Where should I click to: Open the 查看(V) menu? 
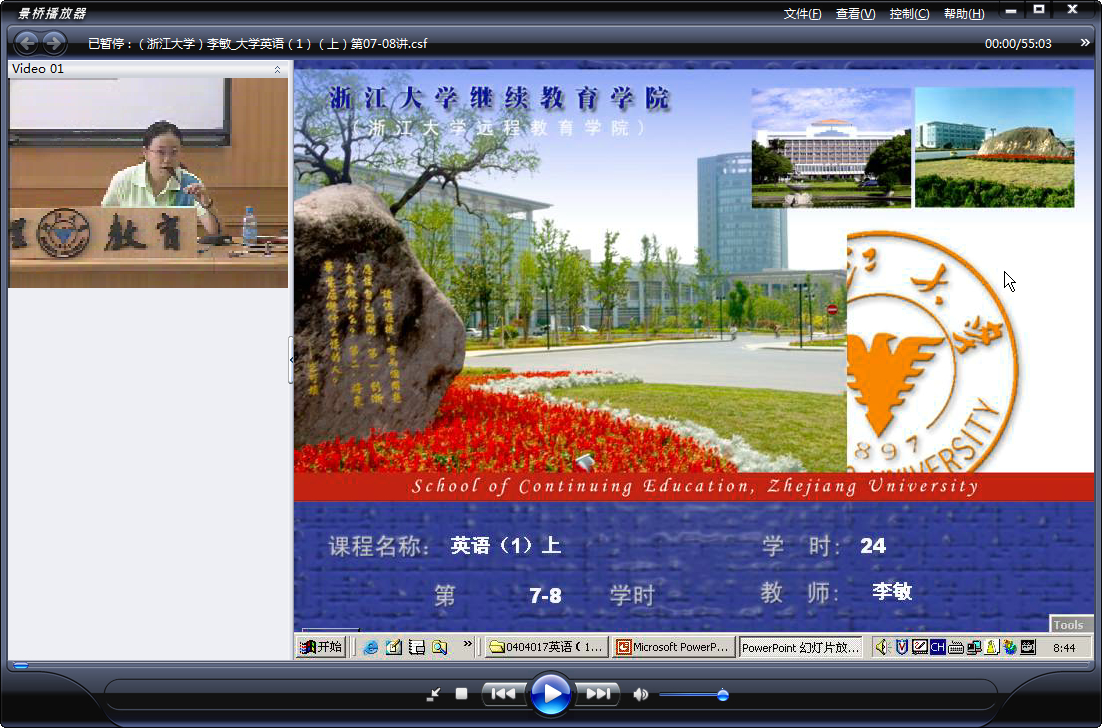point(855,14)
